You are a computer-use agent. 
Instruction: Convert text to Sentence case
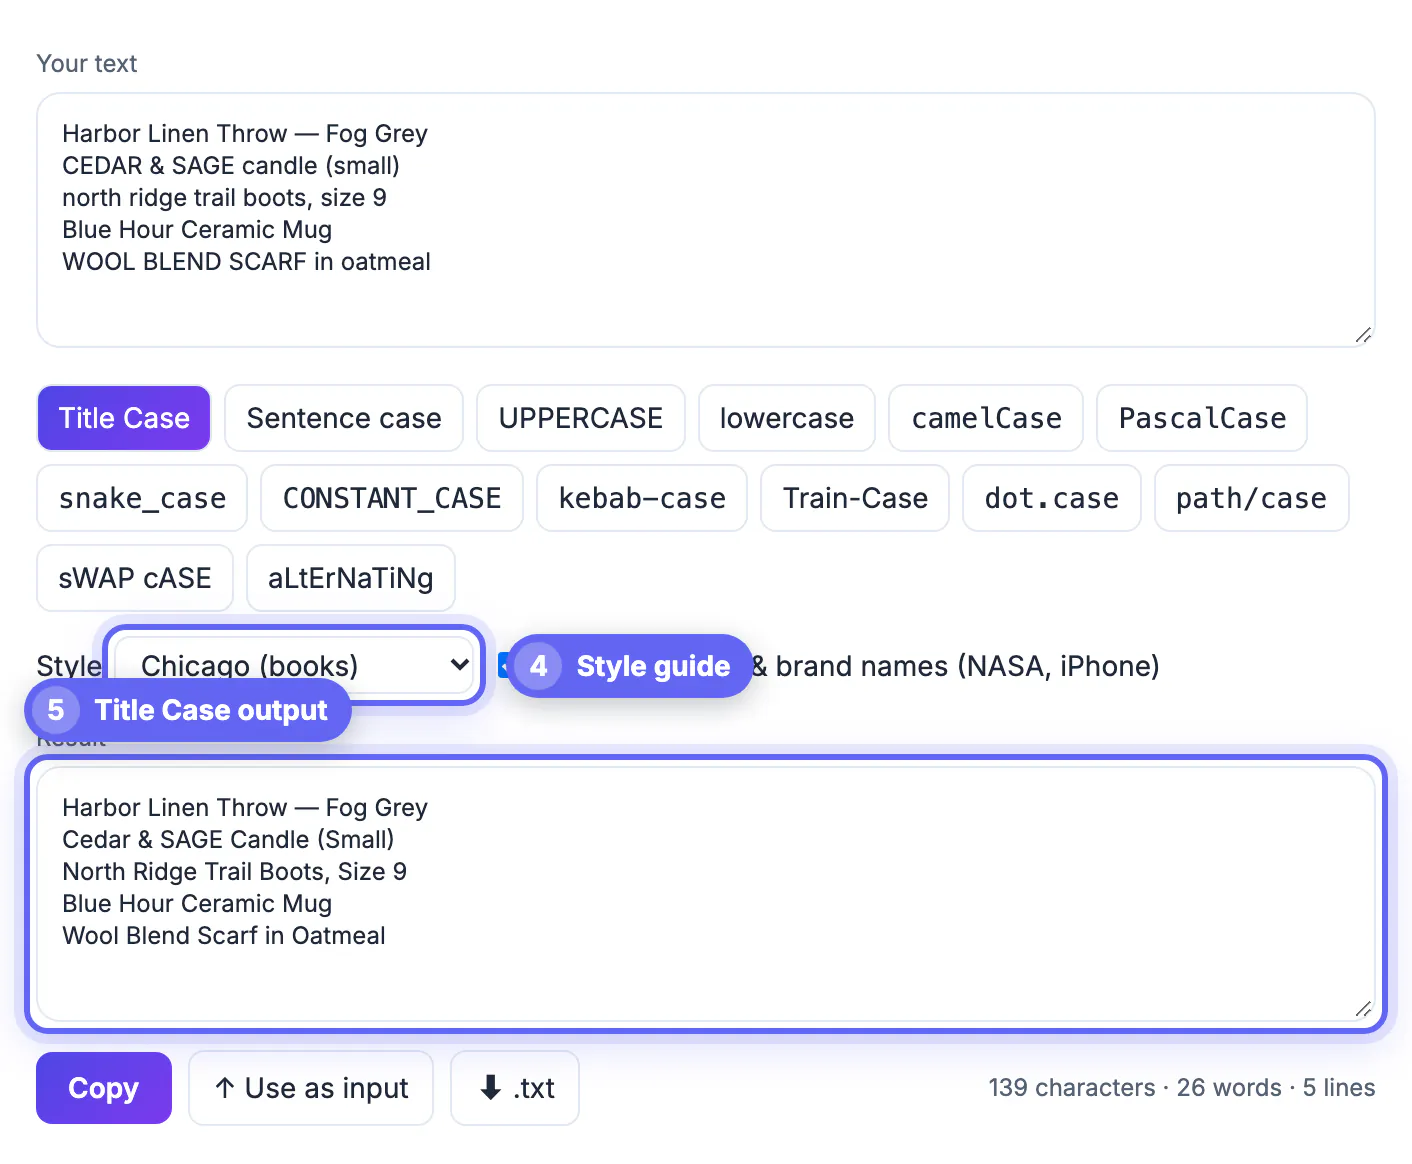[x=344, y=418]
